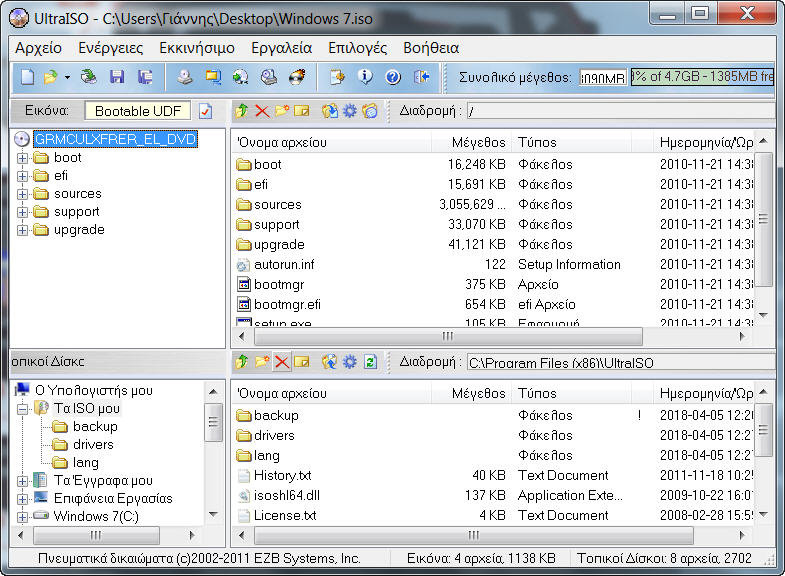Click the gear icon in the local toolbar
Image resolution: width=785 pixels, height=576 pixels.
350,362
